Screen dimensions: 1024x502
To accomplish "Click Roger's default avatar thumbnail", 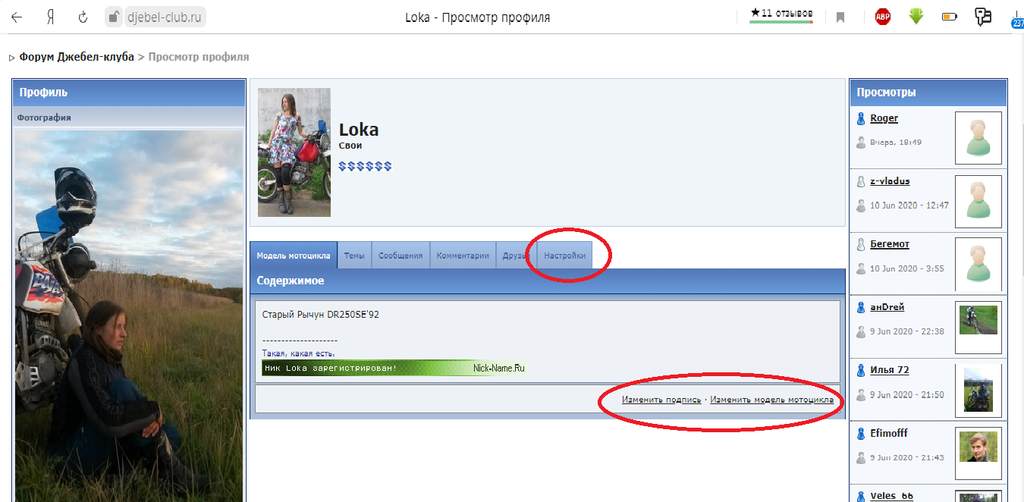I will coord(978,138).
